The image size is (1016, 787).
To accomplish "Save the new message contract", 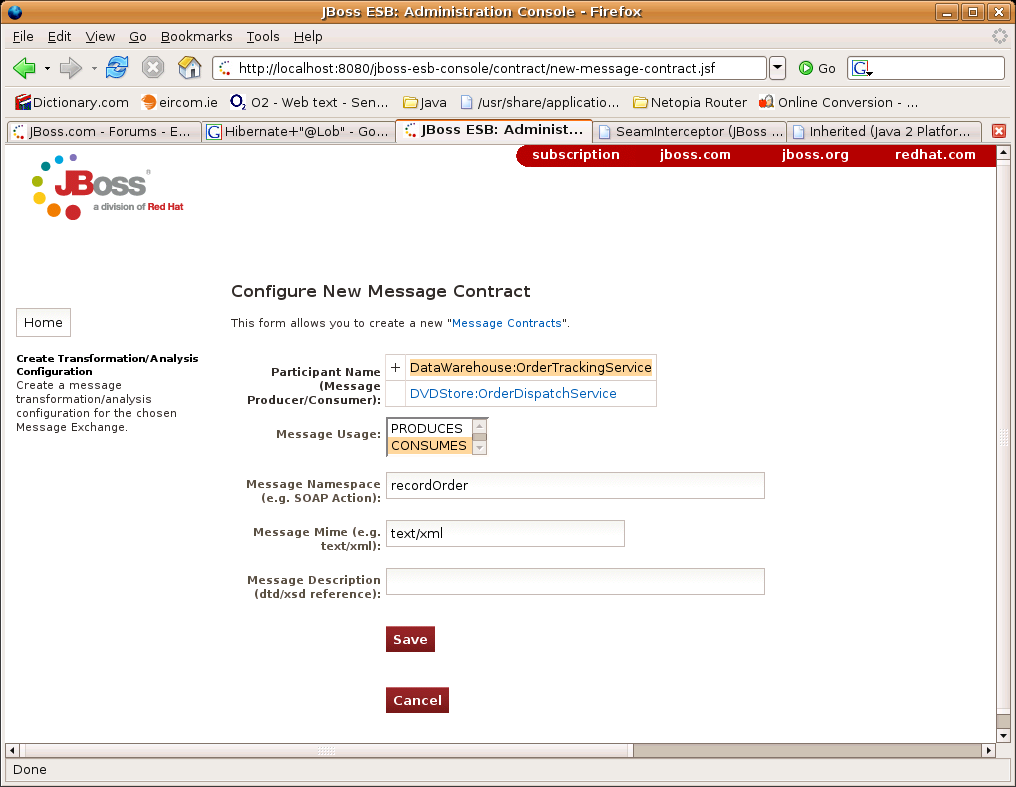I will 410,639.
